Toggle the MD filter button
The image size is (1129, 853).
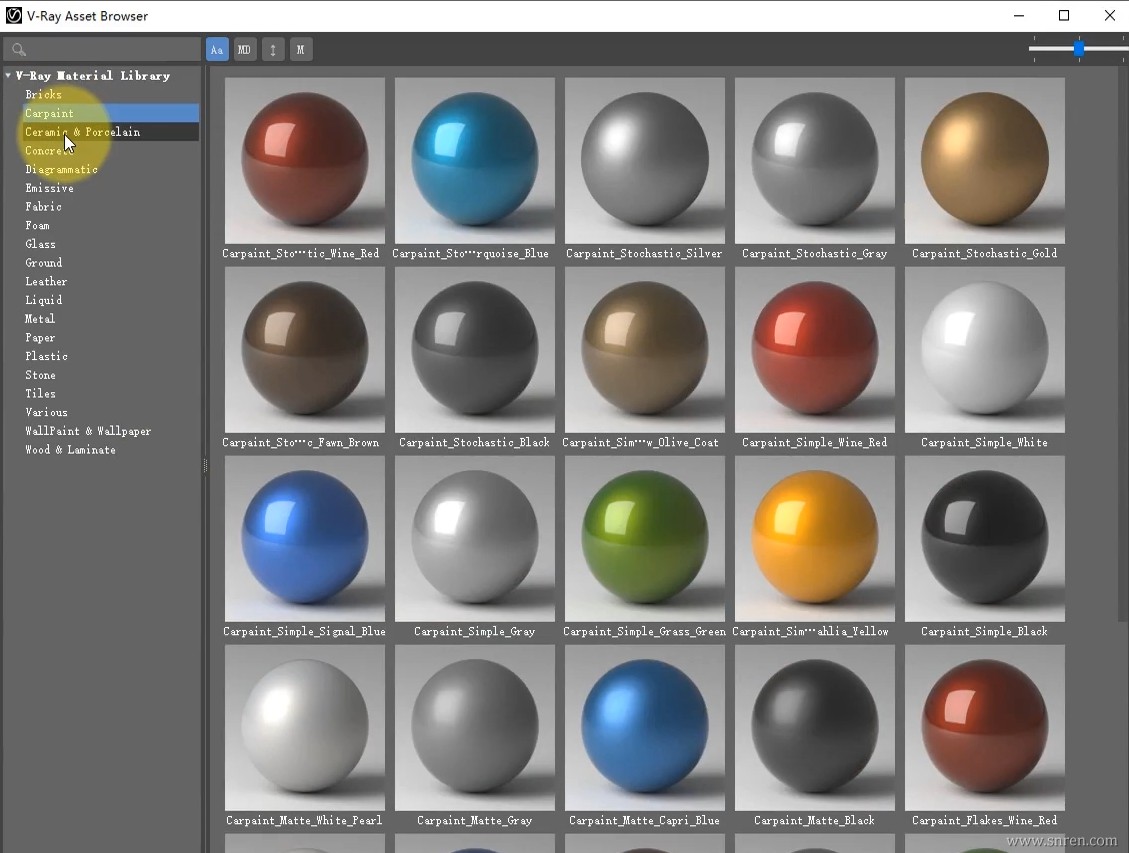click(x=245, y=50)
